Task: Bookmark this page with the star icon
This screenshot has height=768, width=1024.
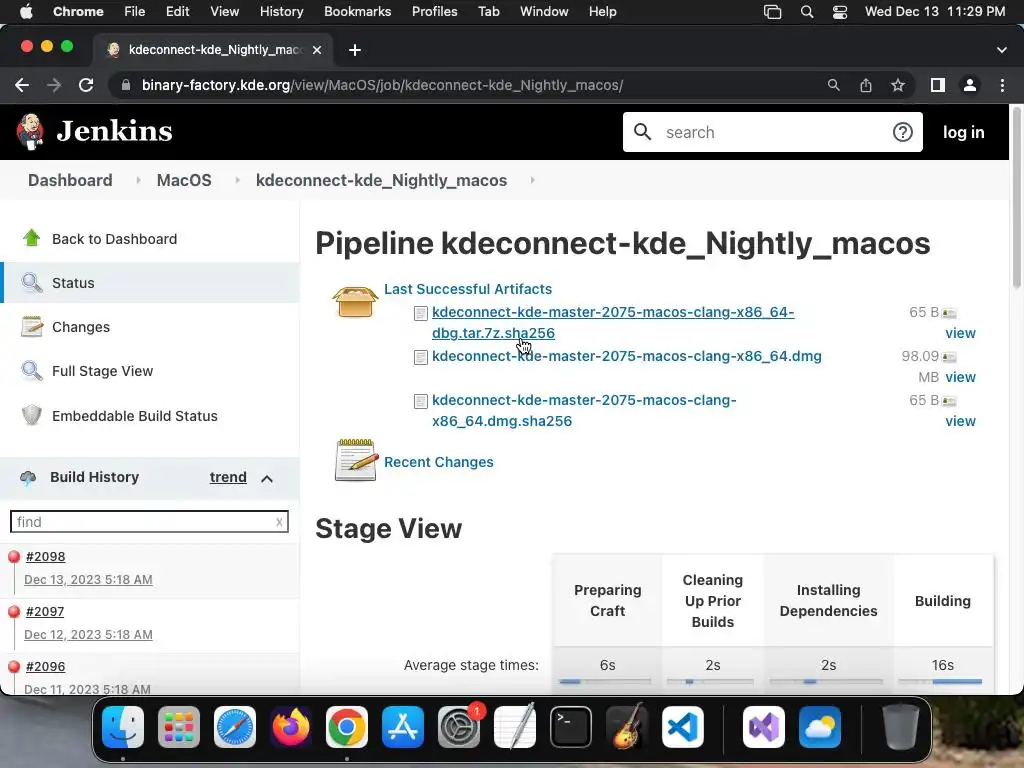Action: coord(898,85)
